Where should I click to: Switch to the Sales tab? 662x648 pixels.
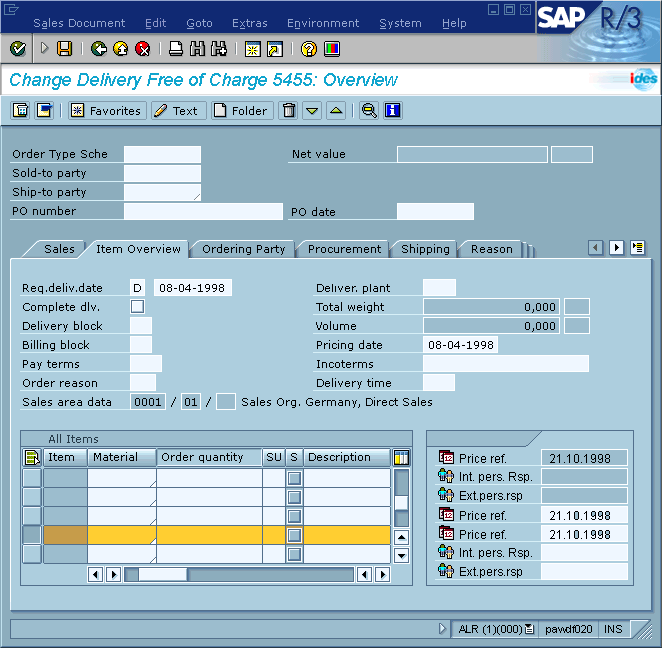[x=59, y=249]
